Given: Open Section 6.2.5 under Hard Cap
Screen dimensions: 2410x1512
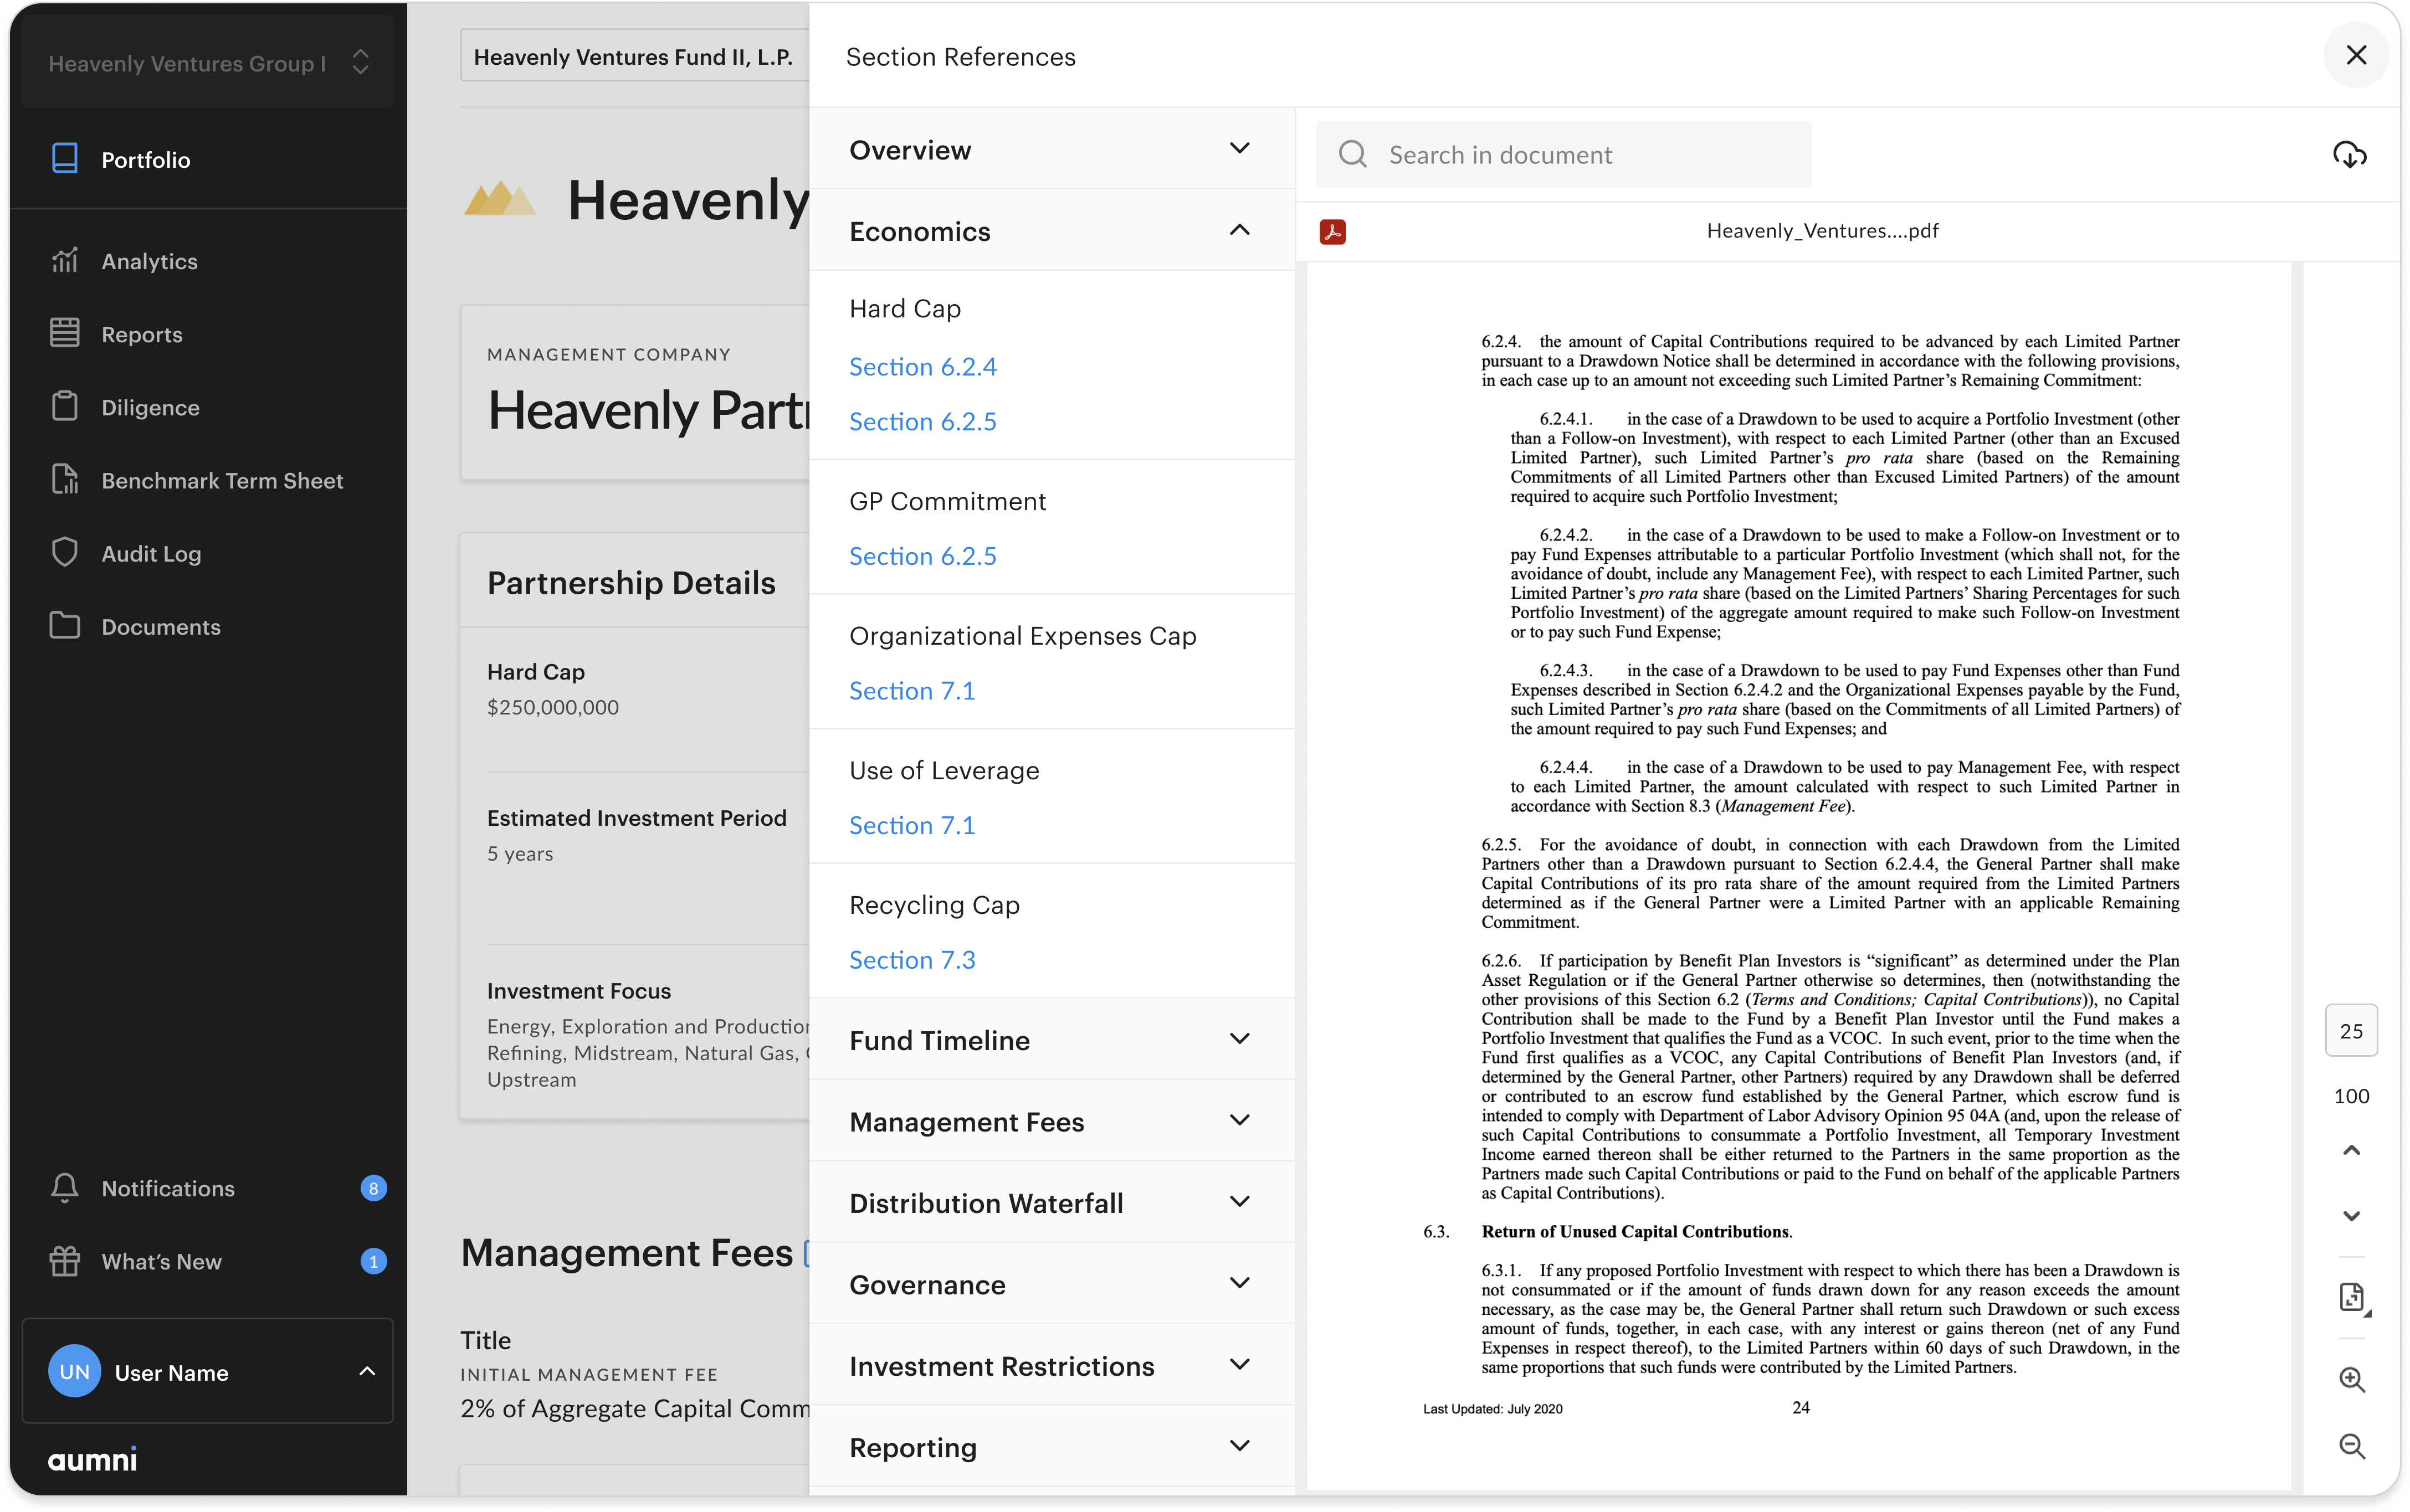Looking at the screenshot, I should [922, 421].
